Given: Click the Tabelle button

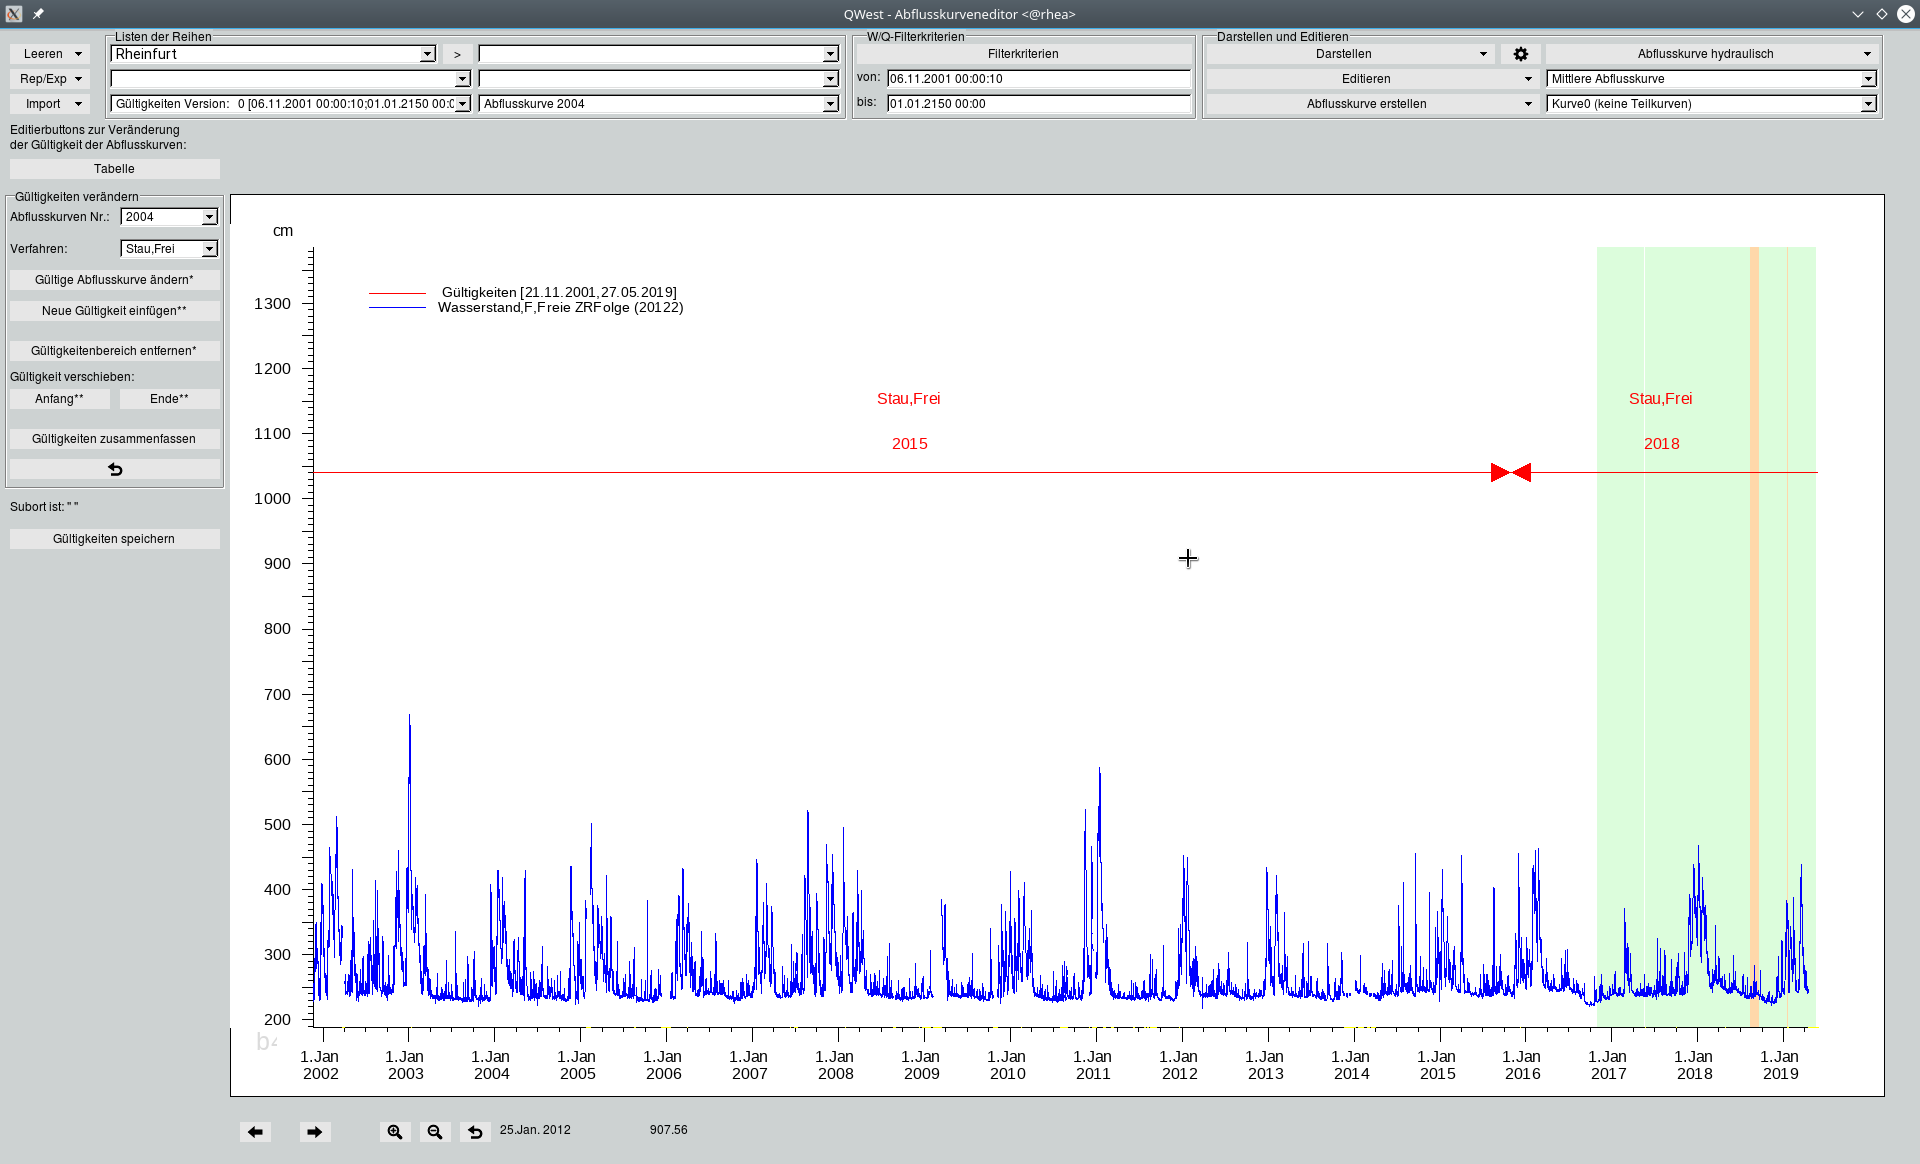Looking at the screenshot, I should coord(114,169).
